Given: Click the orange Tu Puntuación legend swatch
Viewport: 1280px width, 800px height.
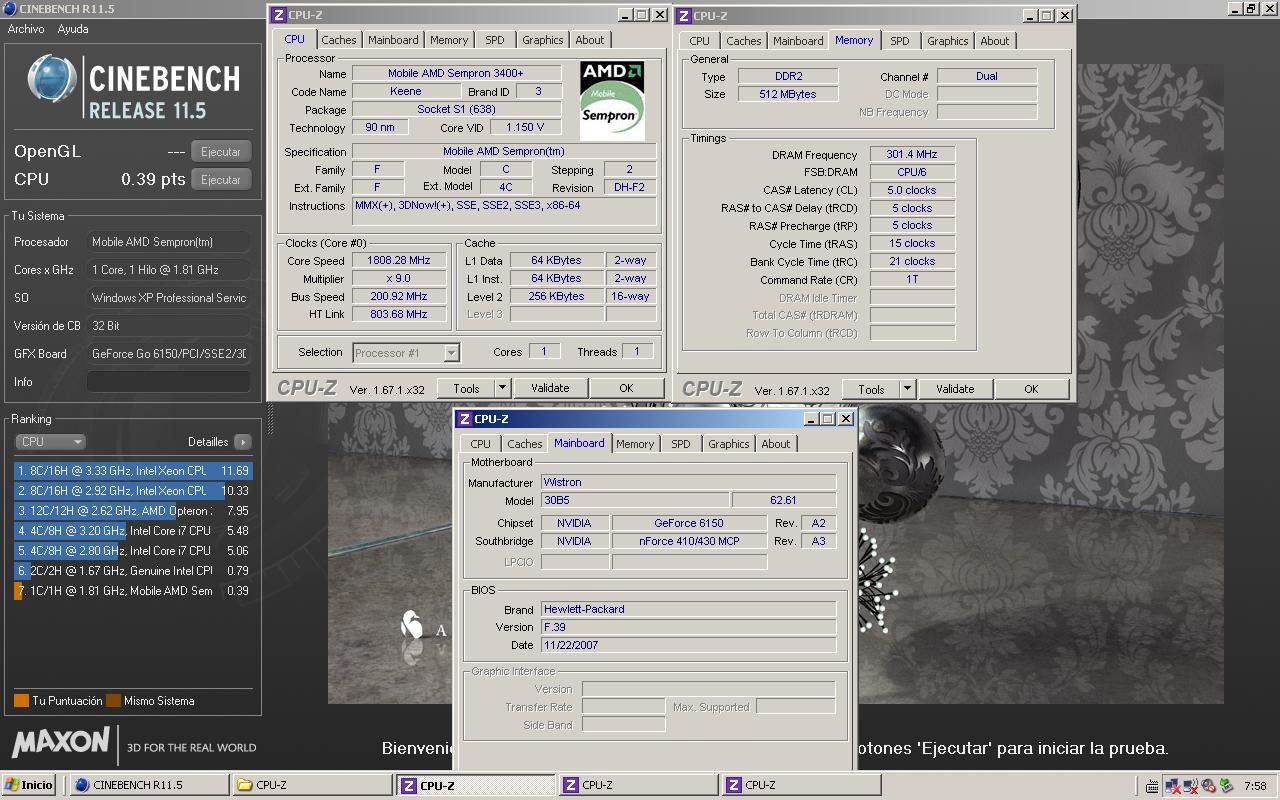Looking at the screenshot, I should pos(21,701).
